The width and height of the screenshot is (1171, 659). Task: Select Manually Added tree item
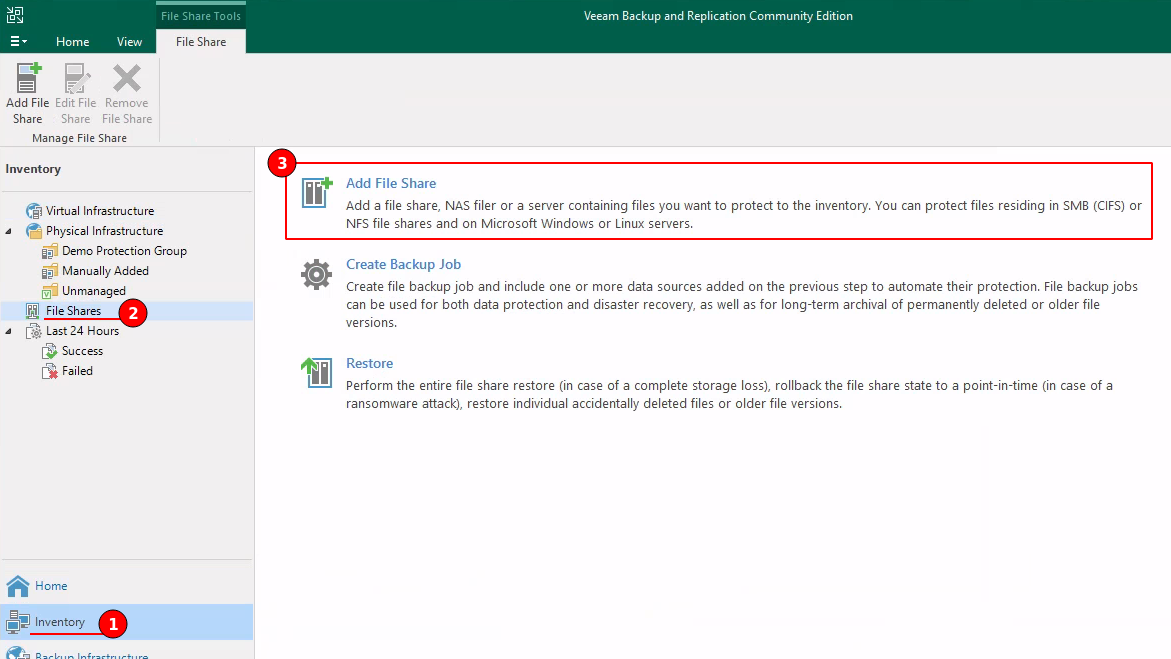click(105, 270)
